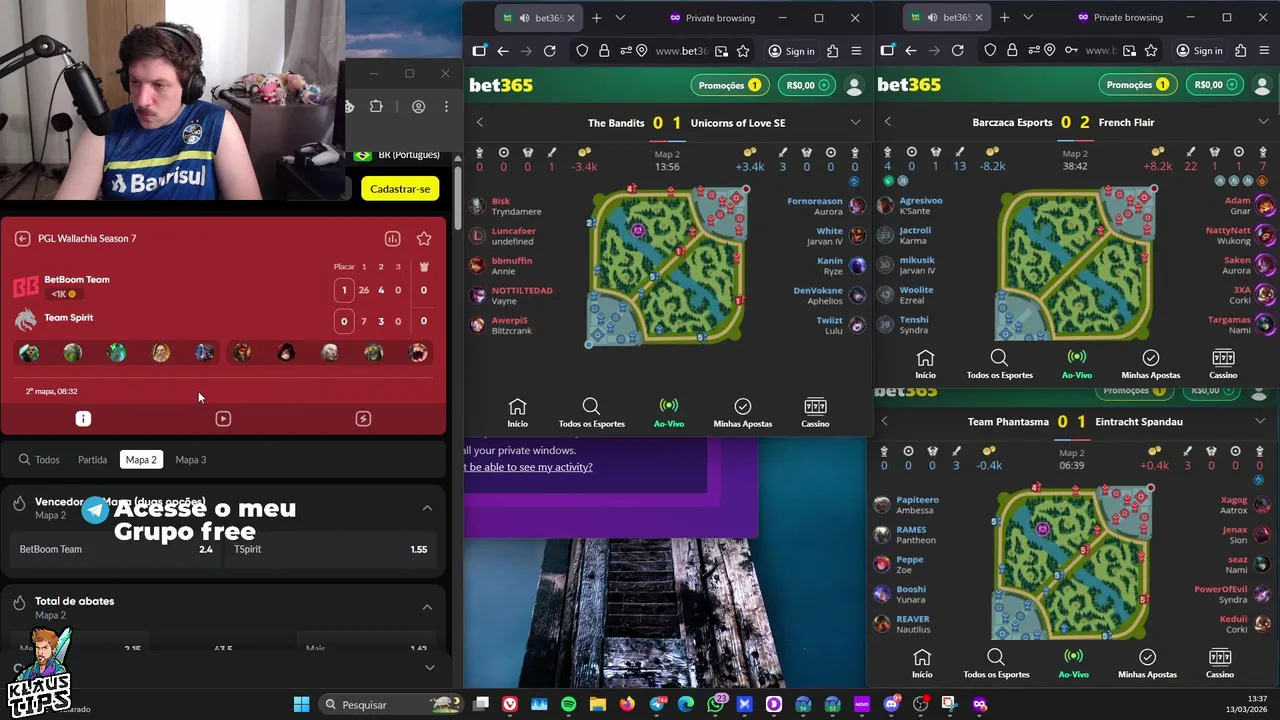Open the info tab icon under the scoreboard

[x=83, y=419]
